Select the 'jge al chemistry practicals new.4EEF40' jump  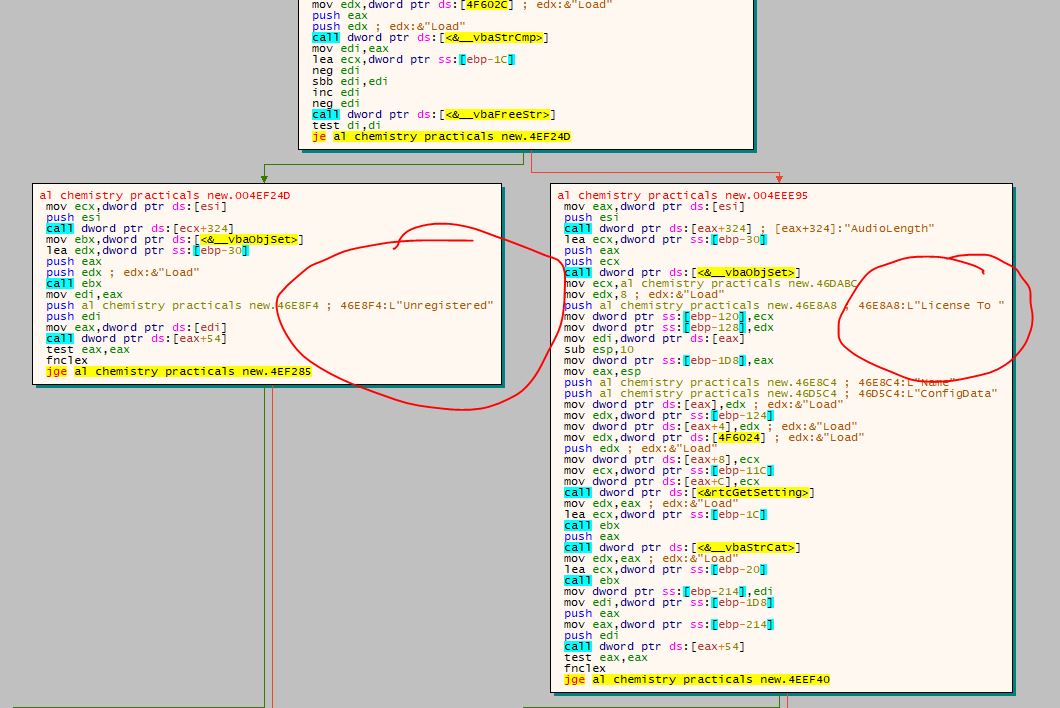tap(696, 680)
